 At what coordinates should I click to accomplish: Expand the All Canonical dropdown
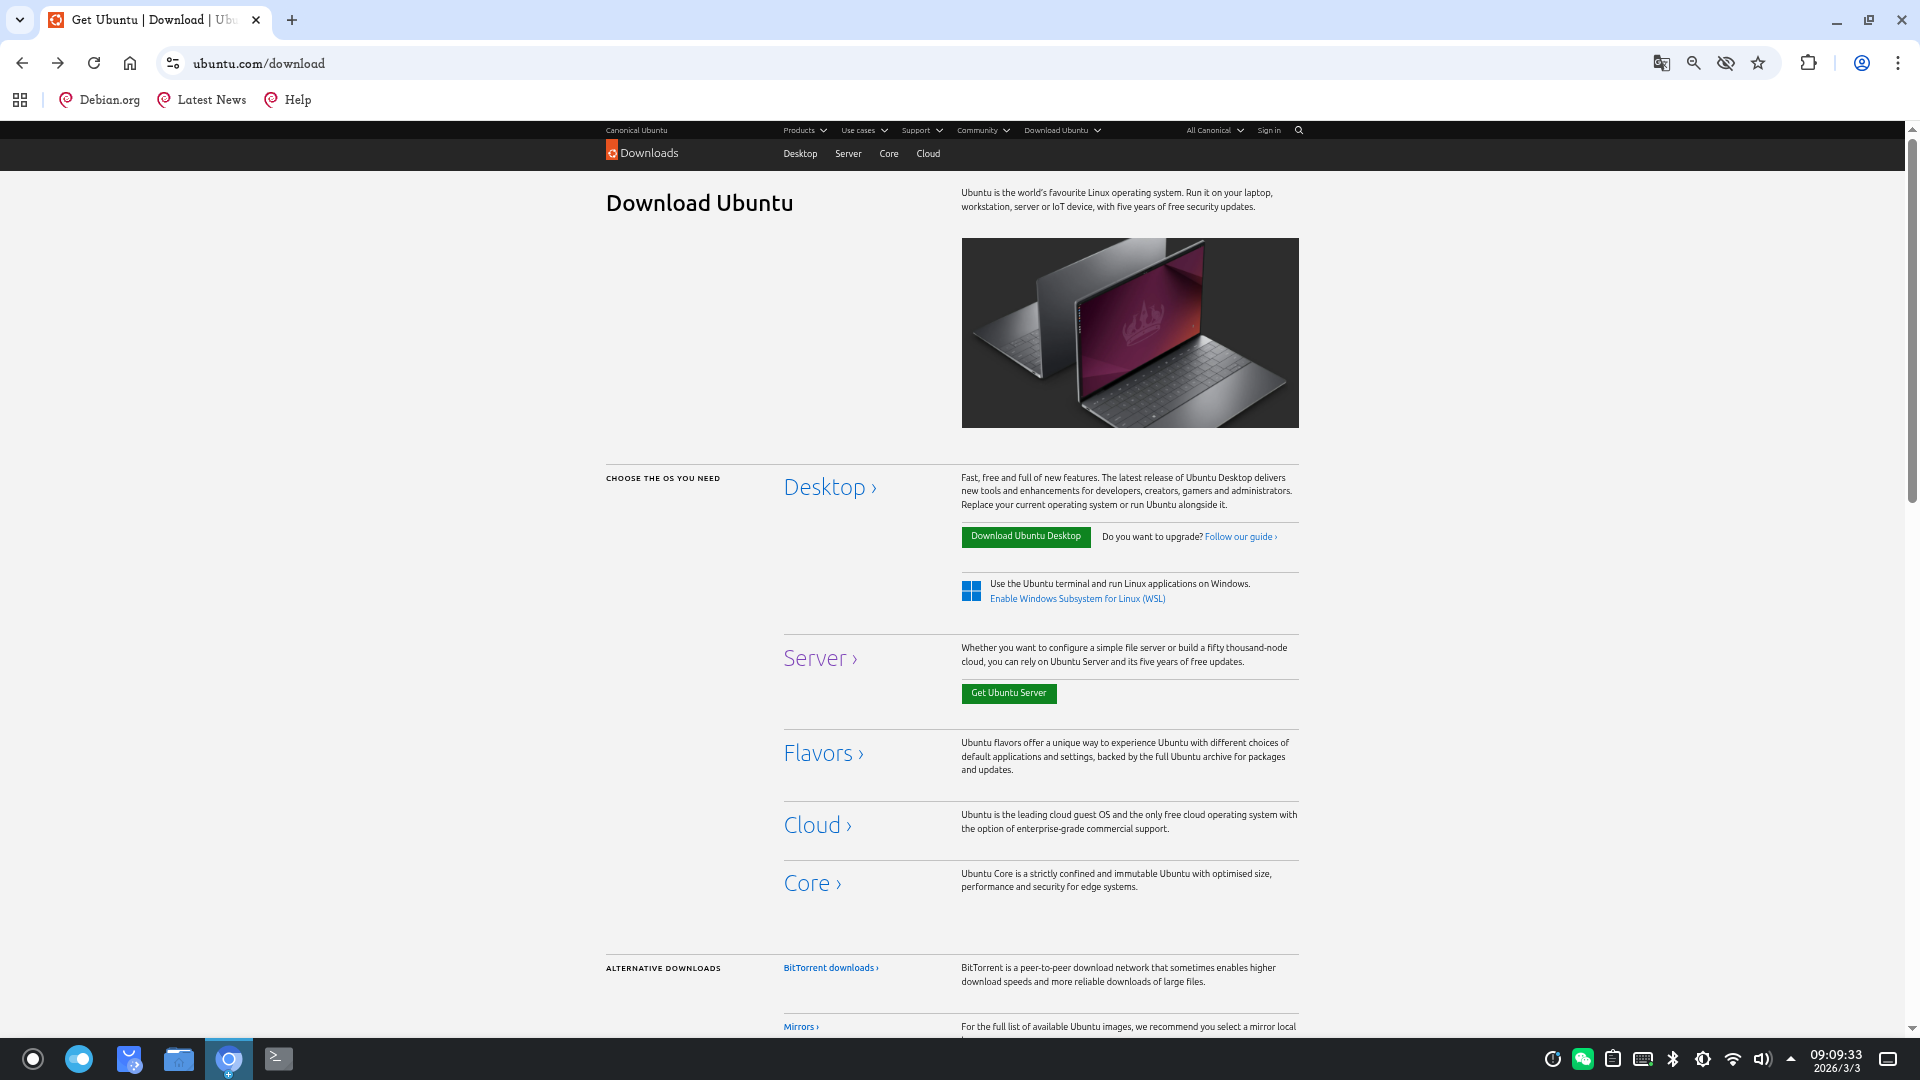tap(1214, 130)
